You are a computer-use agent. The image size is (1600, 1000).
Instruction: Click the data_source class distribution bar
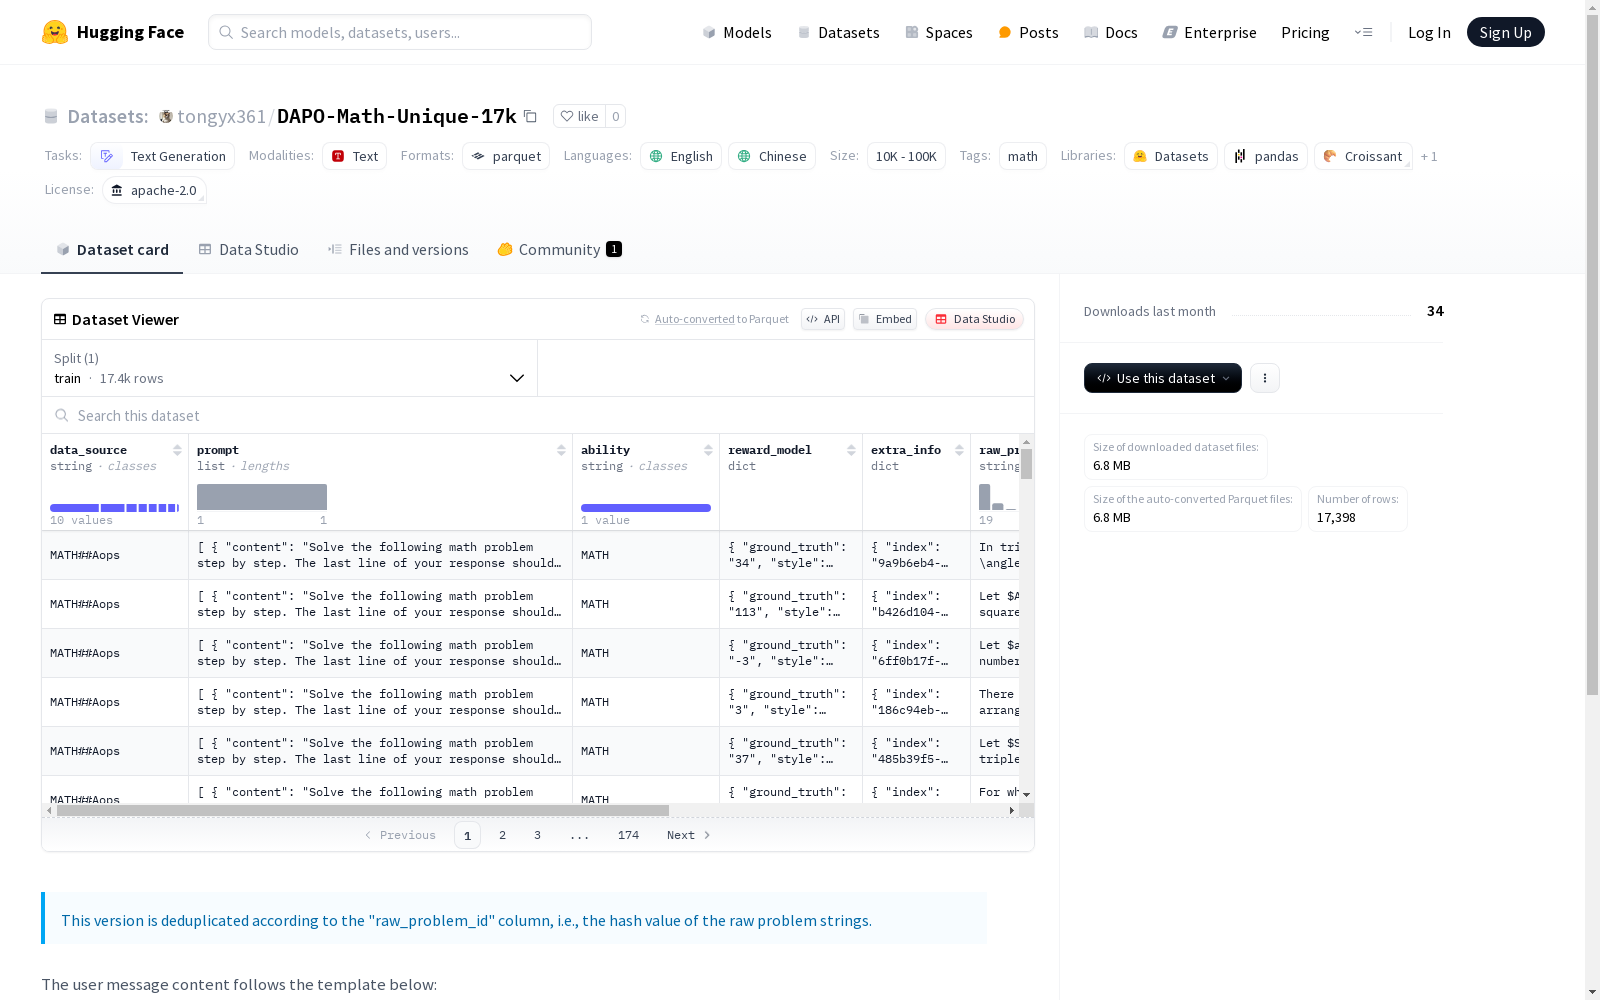pos(114,508)
